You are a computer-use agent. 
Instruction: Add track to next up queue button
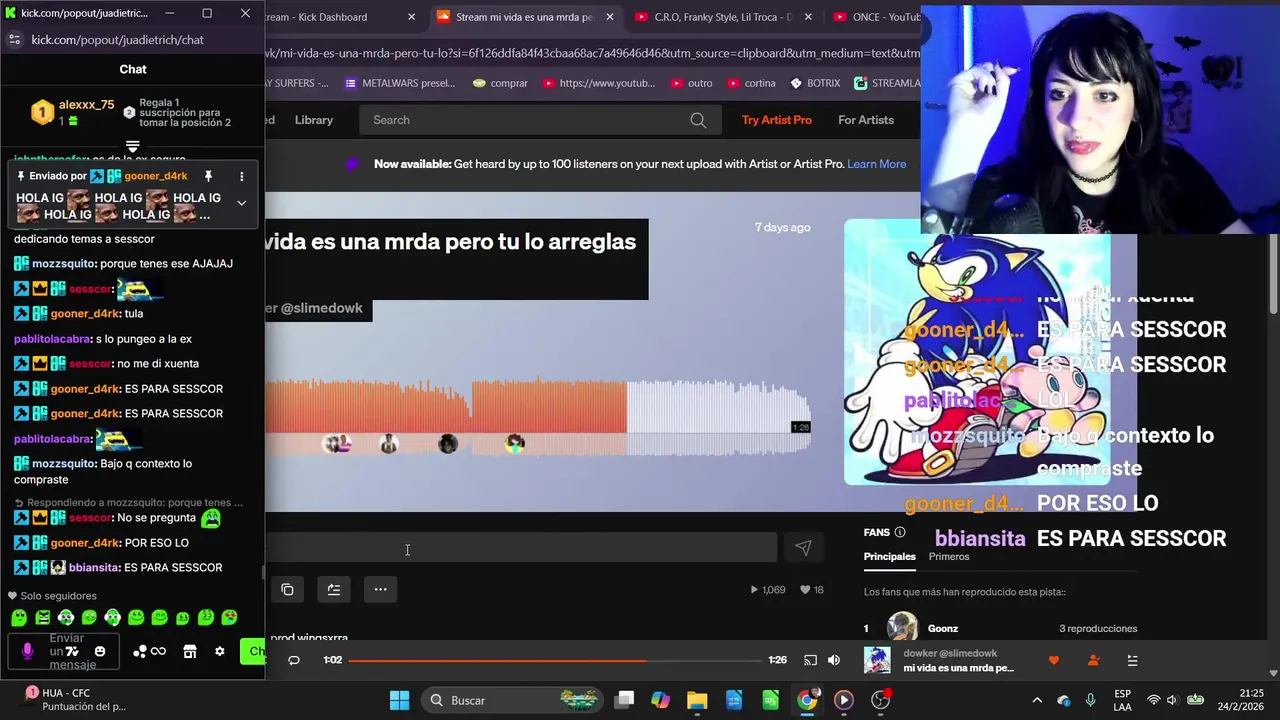(334, 589)
